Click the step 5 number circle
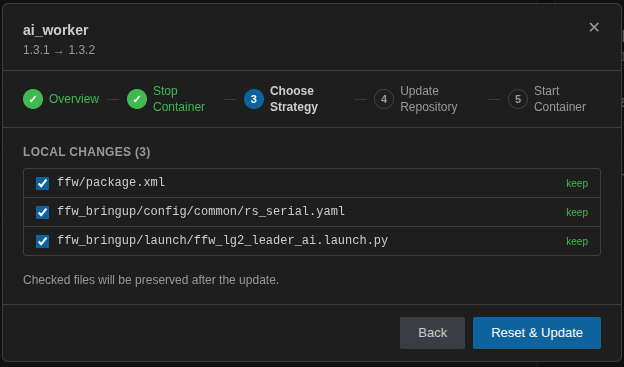Image resolution: width=624 pixels, height=367 pixels. coord(518,99)
